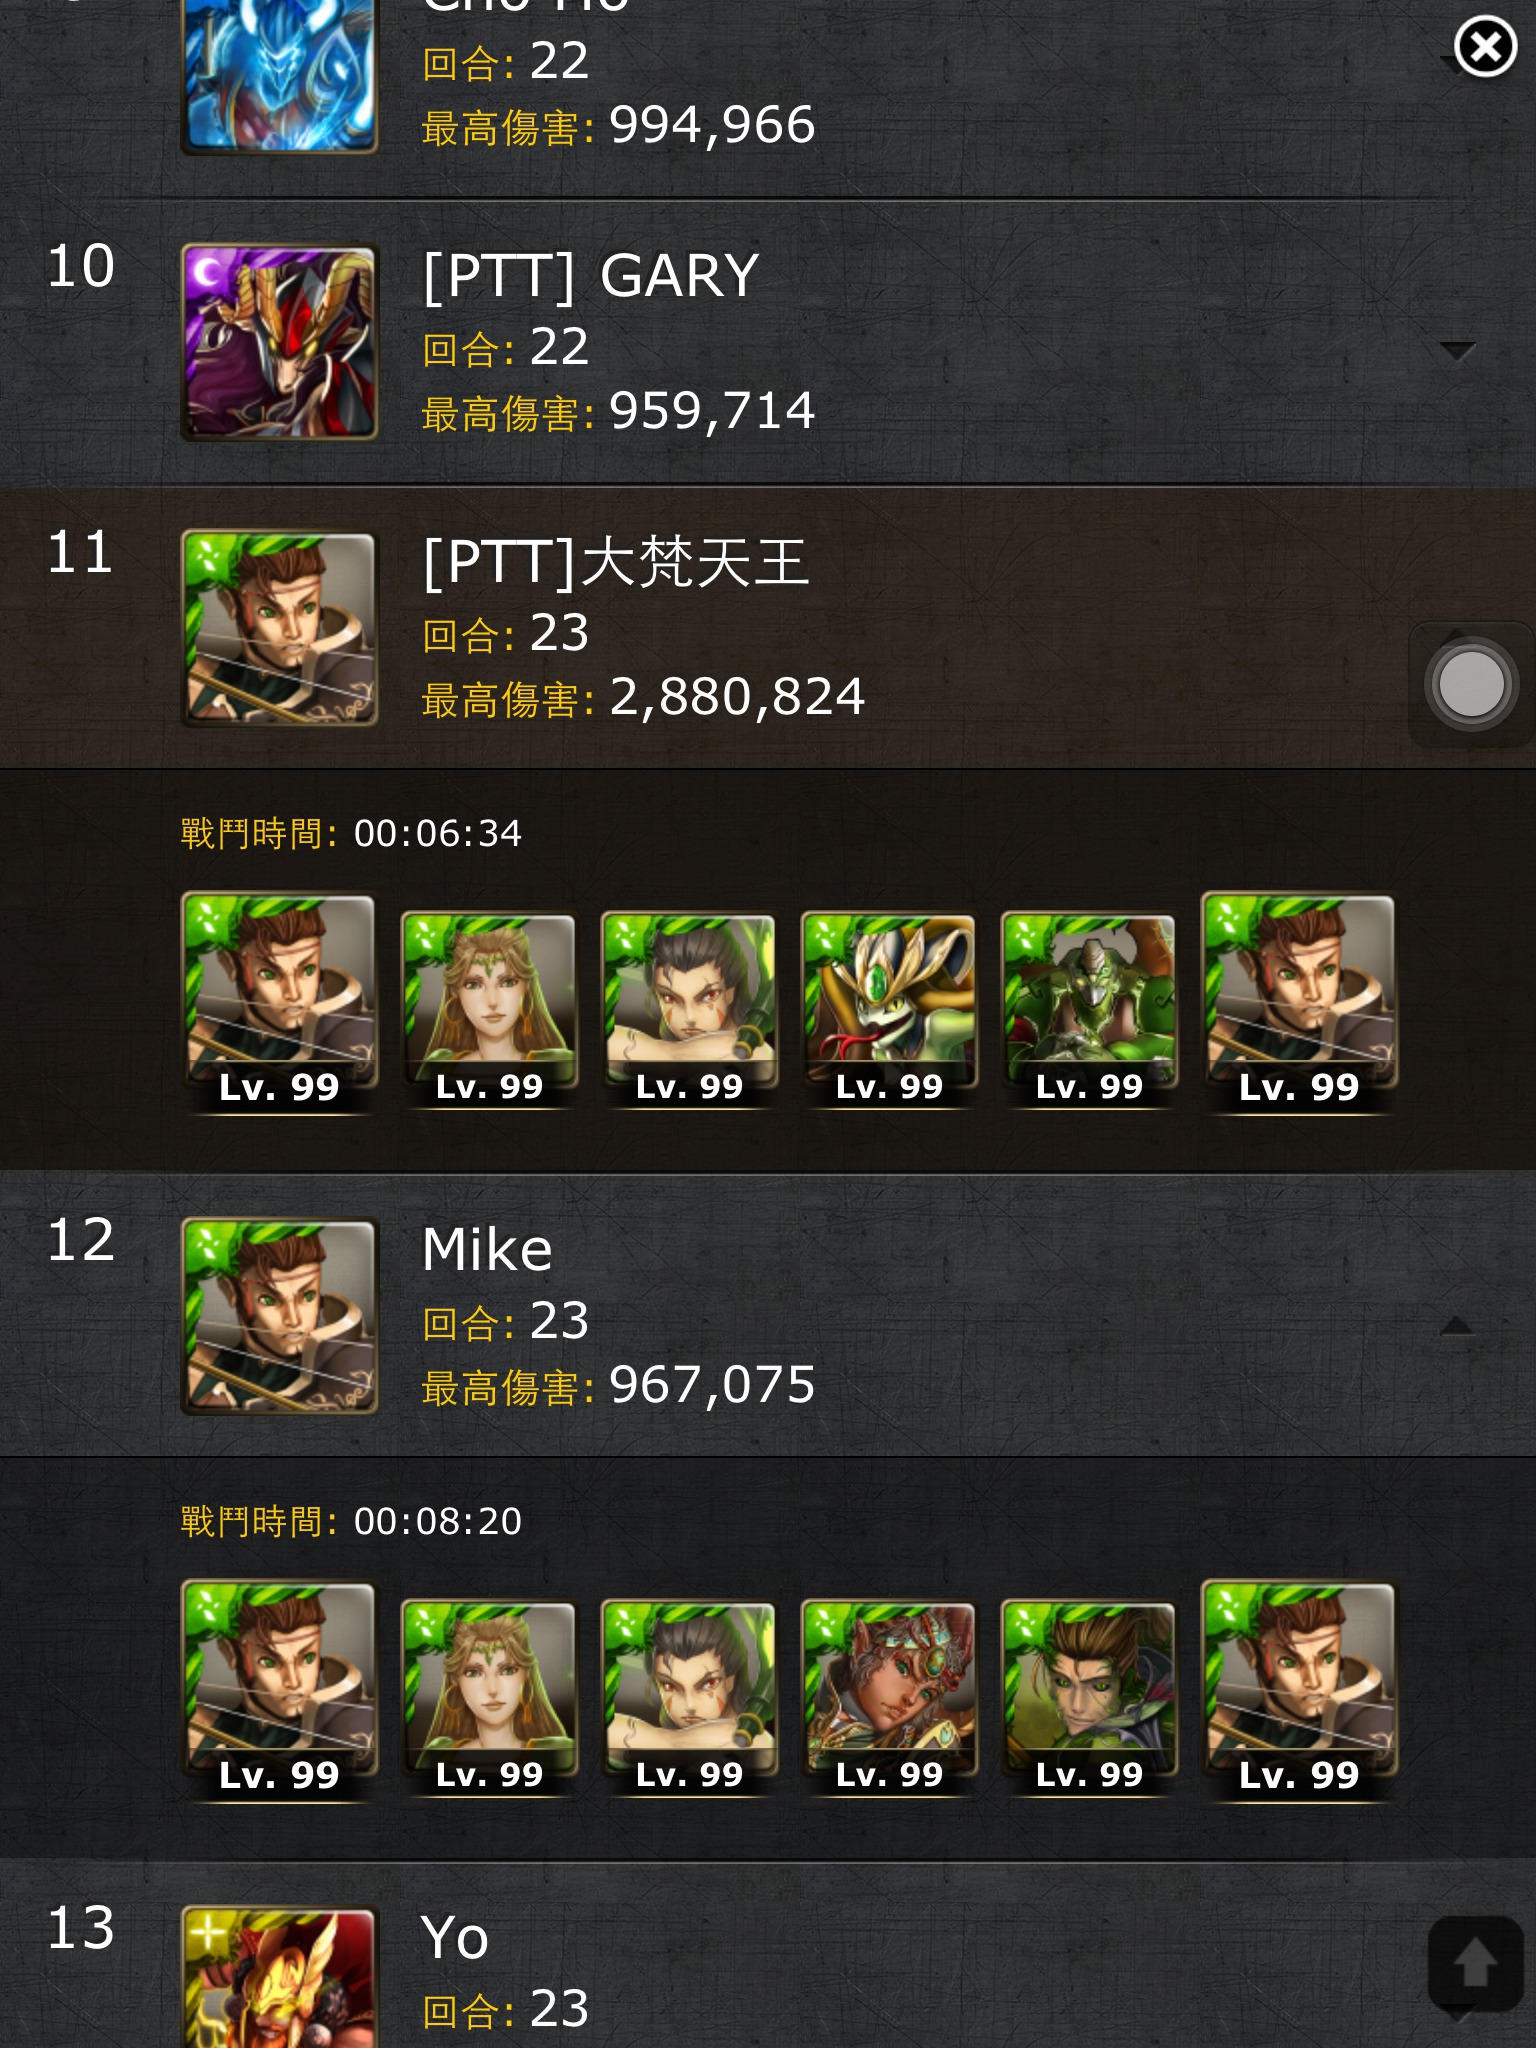Close the leaderboard with the X icon
This screenshot has height=2048, width=1536.
point(1485,46)
